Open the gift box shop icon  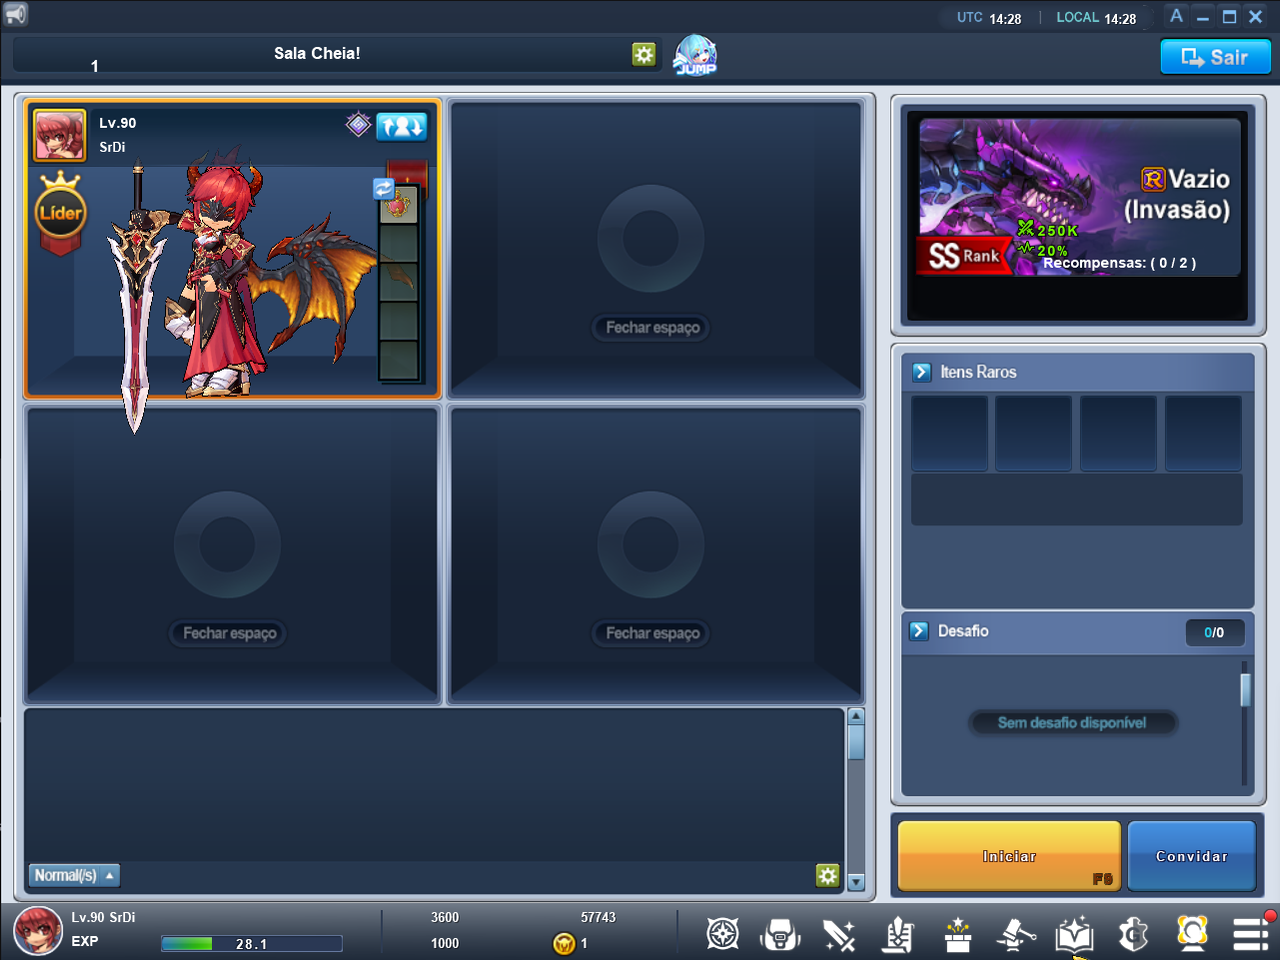pyautogui.click(x=958, y=934)
